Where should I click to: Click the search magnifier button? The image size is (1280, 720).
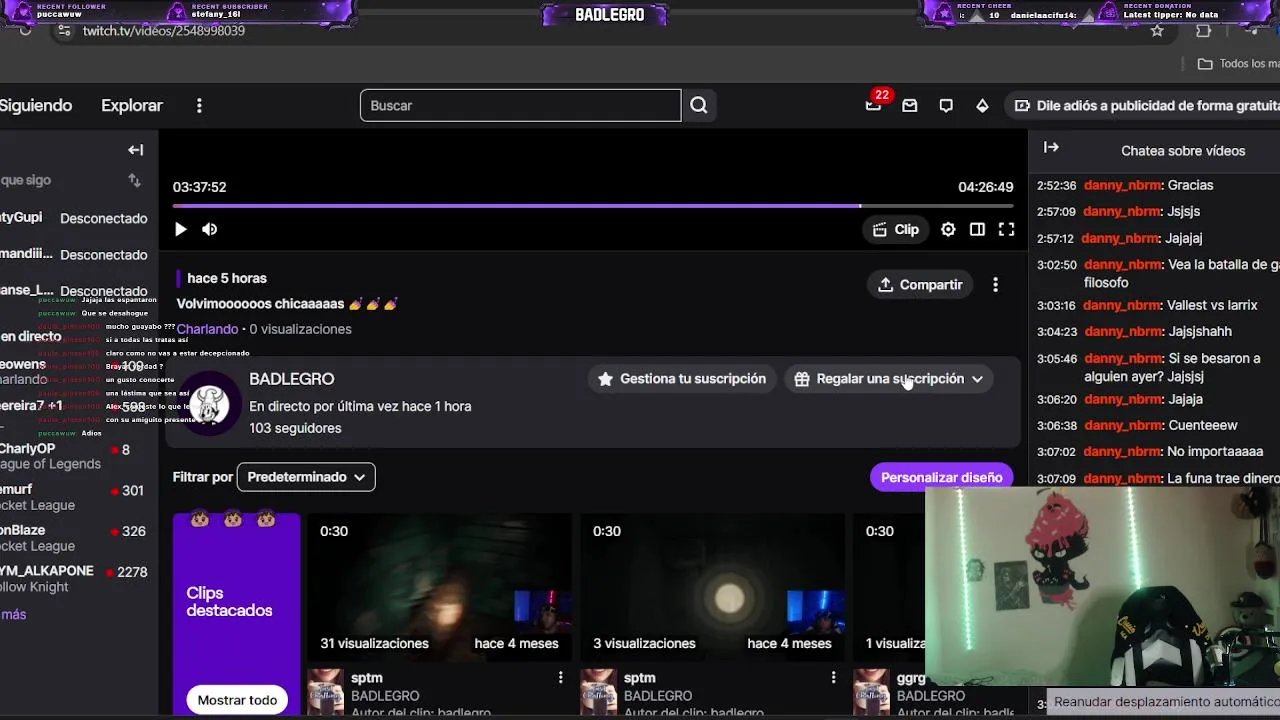click(698, 105)
